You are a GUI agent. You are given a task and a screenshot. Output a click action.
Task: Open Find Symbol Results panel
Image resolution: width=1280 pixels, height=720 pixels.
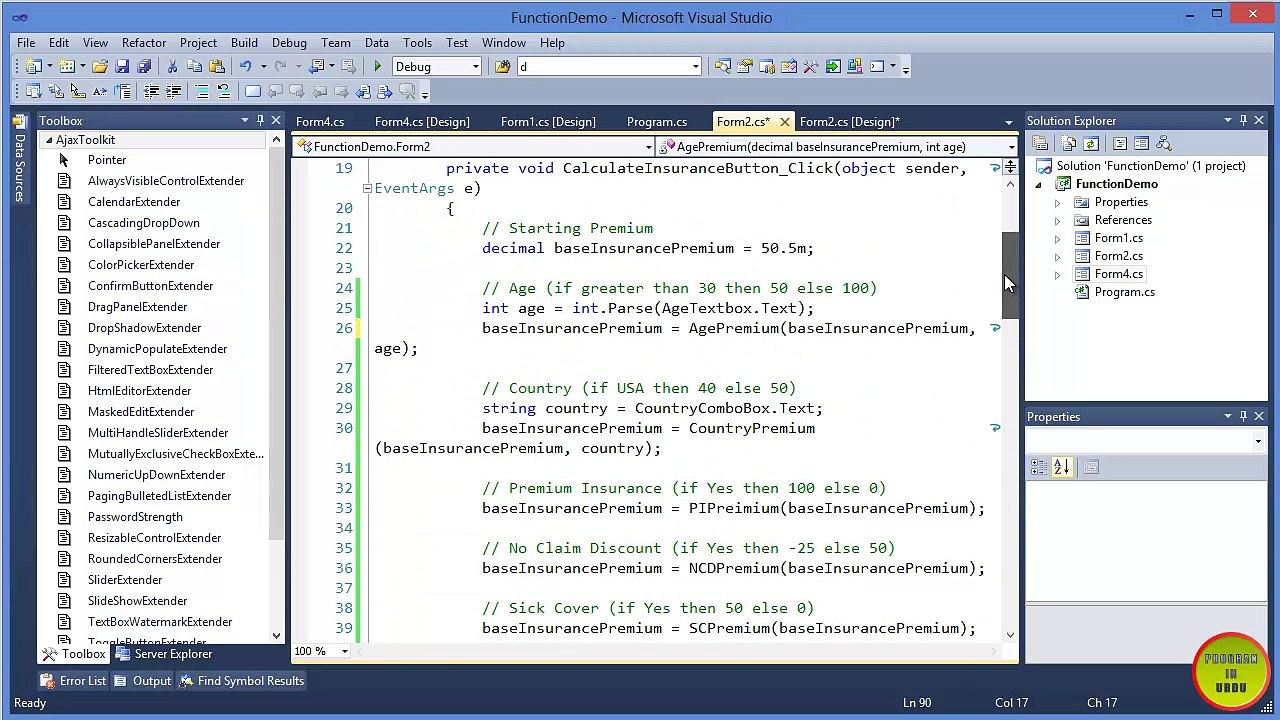[242, 681]
